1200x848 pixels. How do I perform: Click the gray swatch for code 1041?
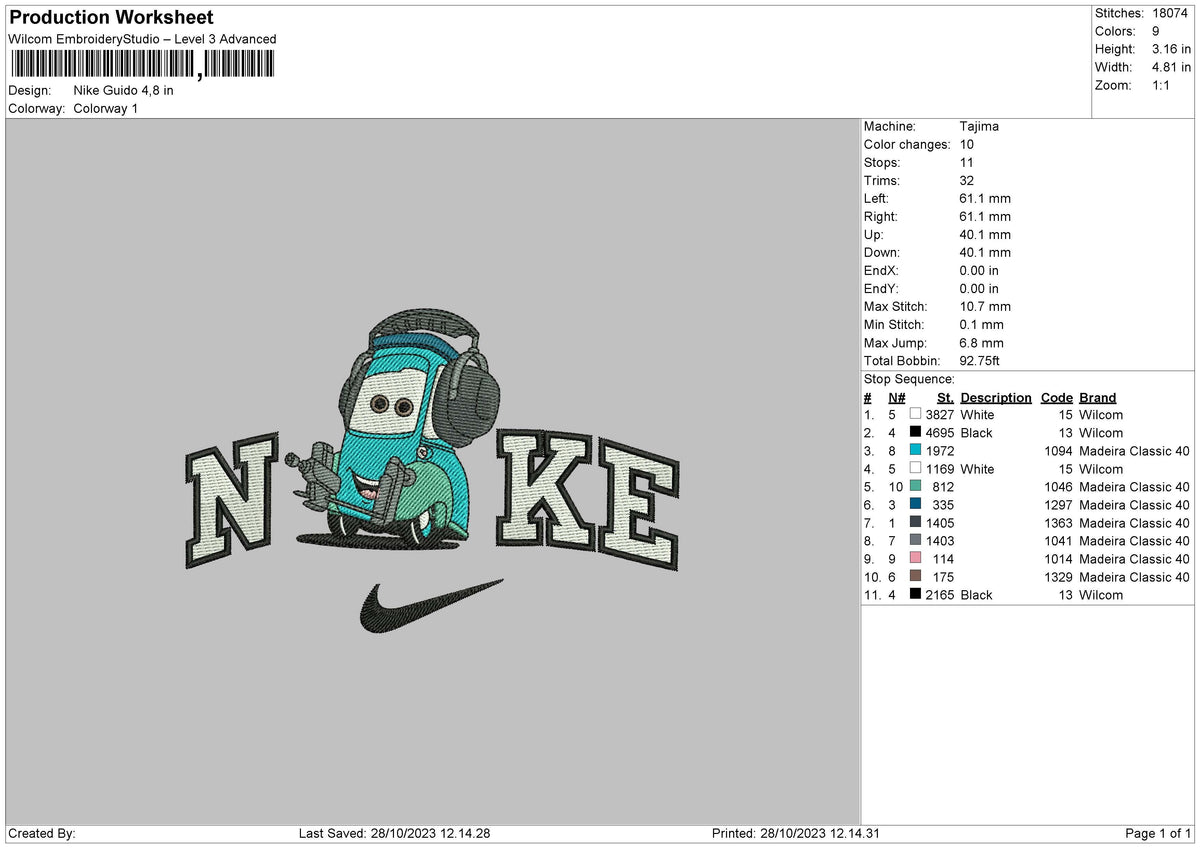[915, 540]
